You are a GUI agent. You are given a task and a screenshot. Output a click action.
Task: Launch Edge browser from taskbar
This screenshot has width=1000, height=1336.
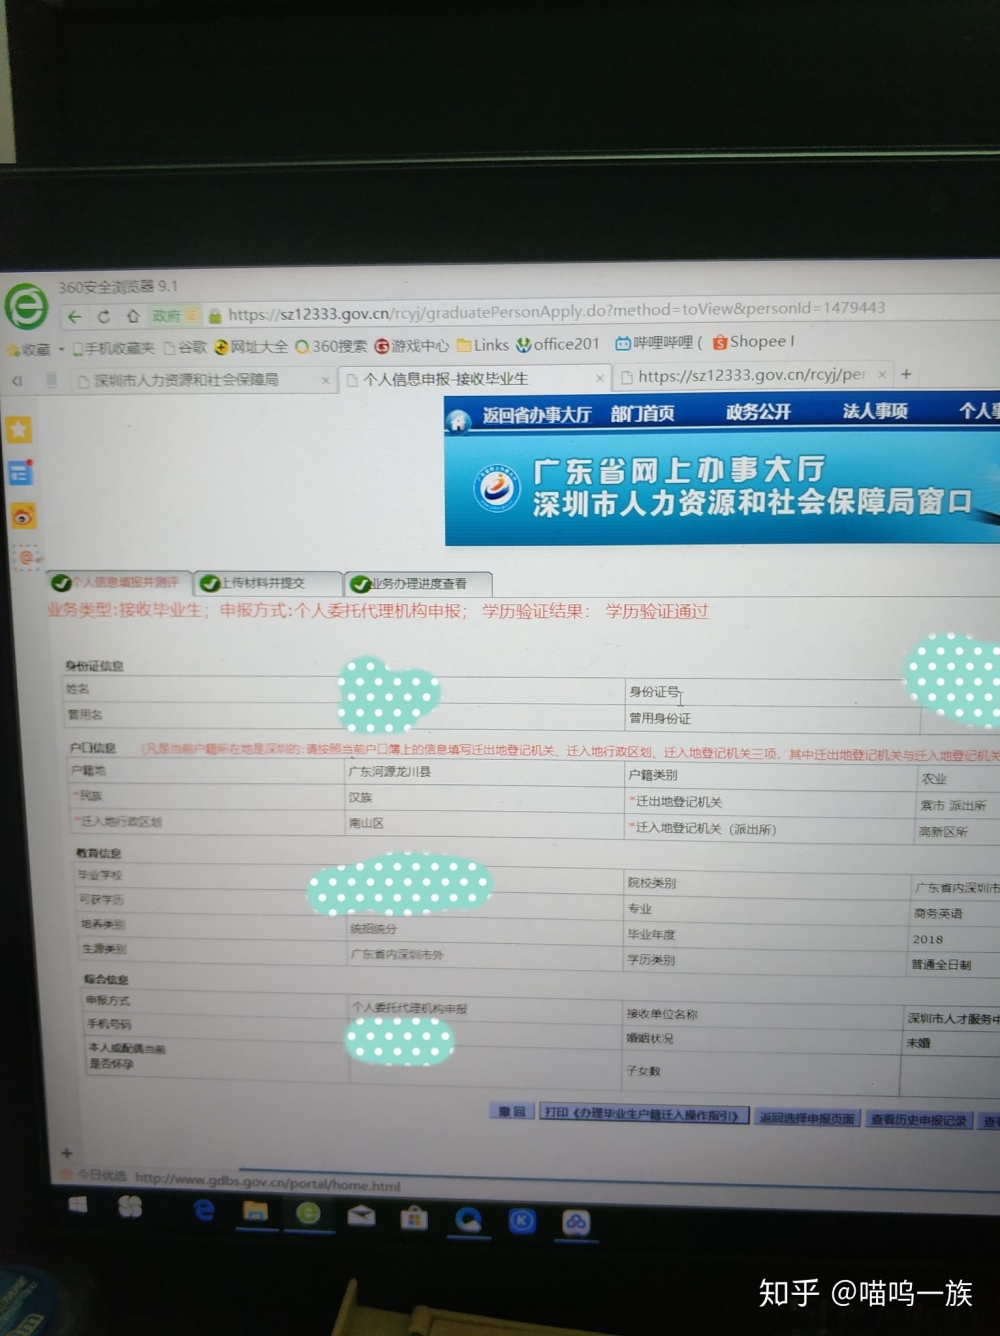204,1210
